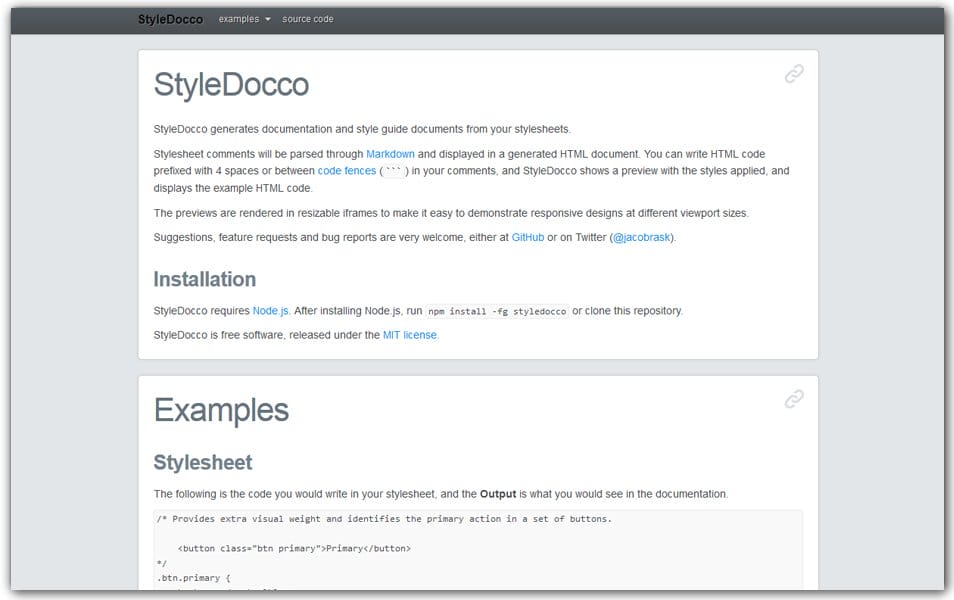Viewport: 954px width, 600px height.
Task: Click the Examples section heading
Action: [220, 409]
